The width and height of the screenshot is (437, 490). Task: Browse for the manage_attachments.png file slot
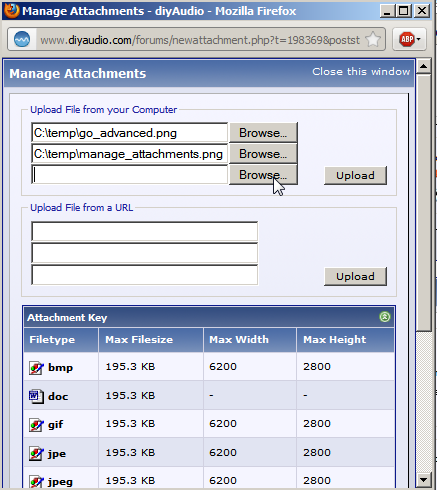click(x=263, y=154)
